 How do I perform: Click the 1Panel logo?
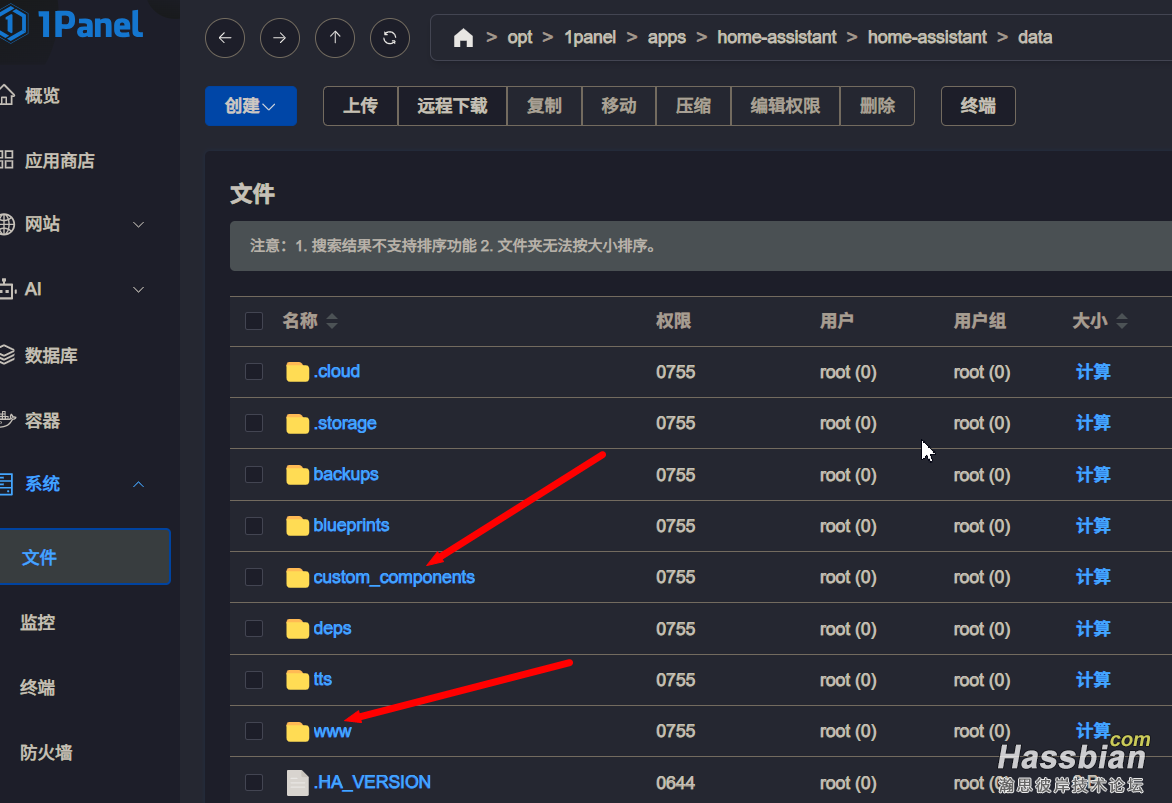pos(71,24)
